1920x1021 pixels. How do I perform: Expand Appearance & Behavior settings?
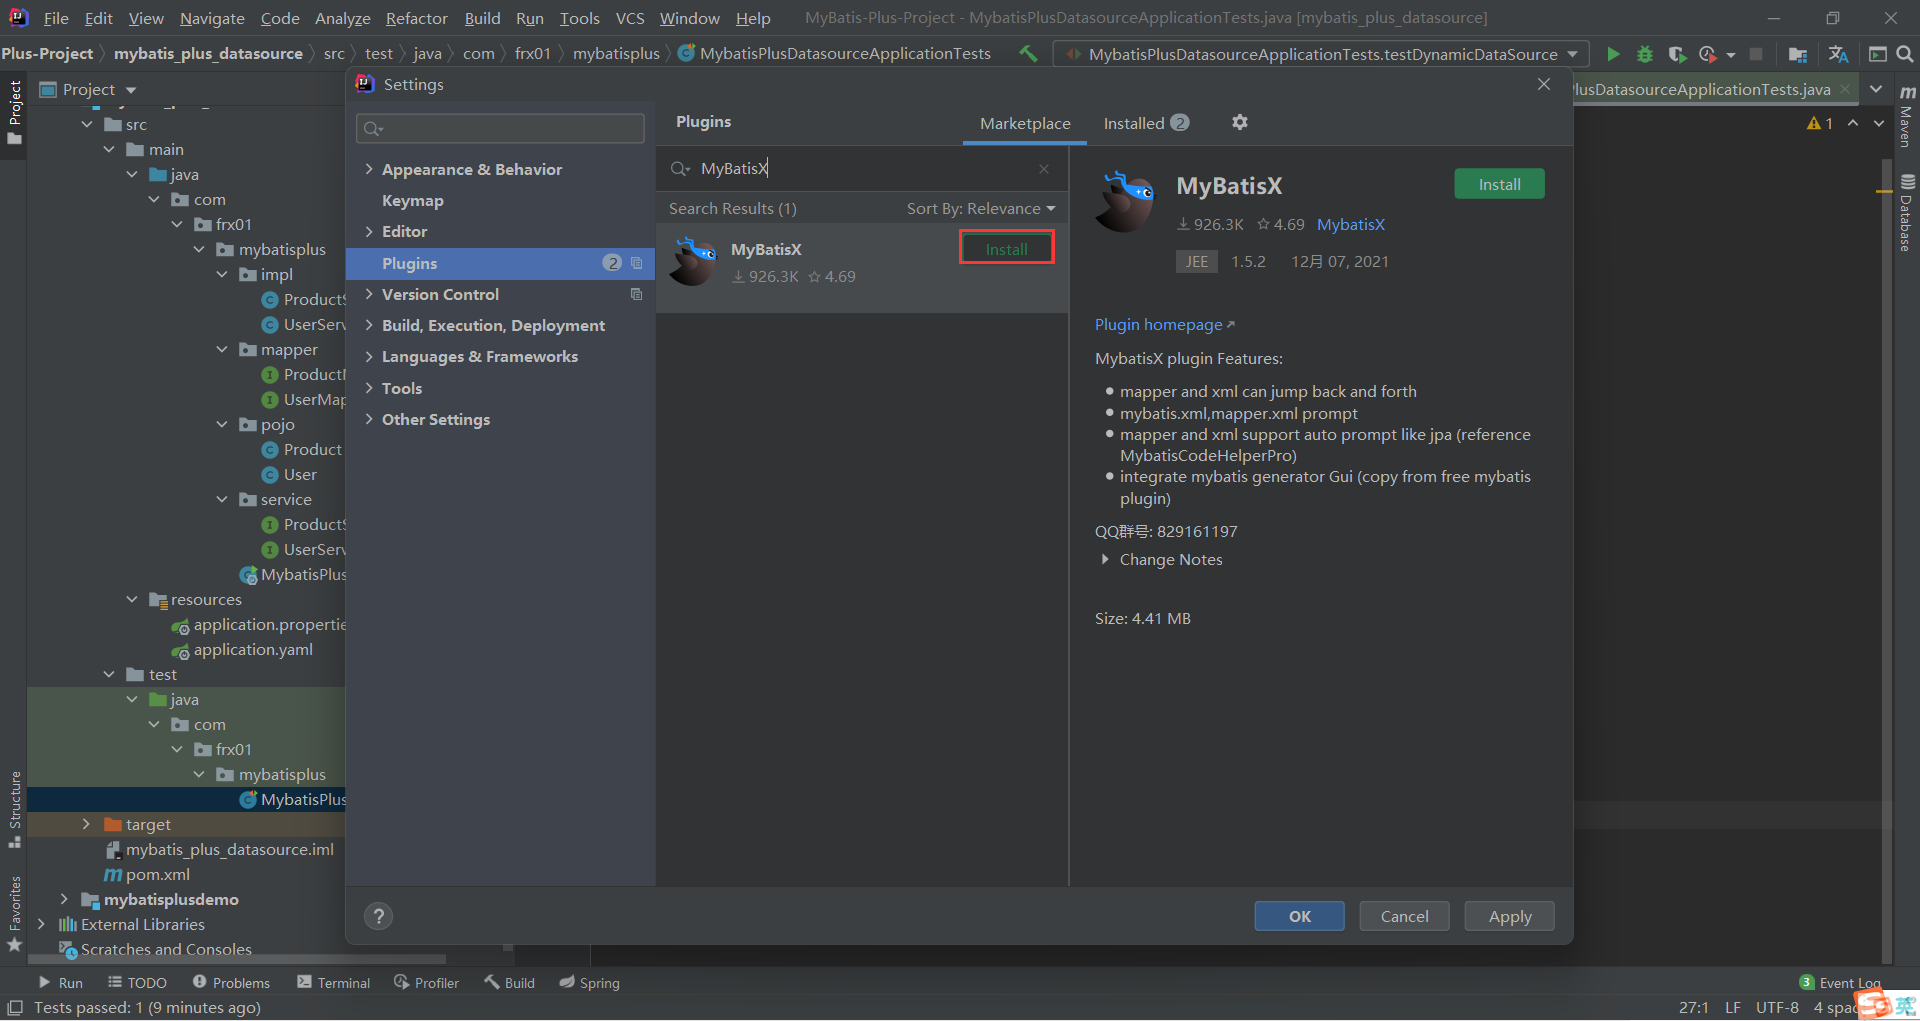(369, 169)
